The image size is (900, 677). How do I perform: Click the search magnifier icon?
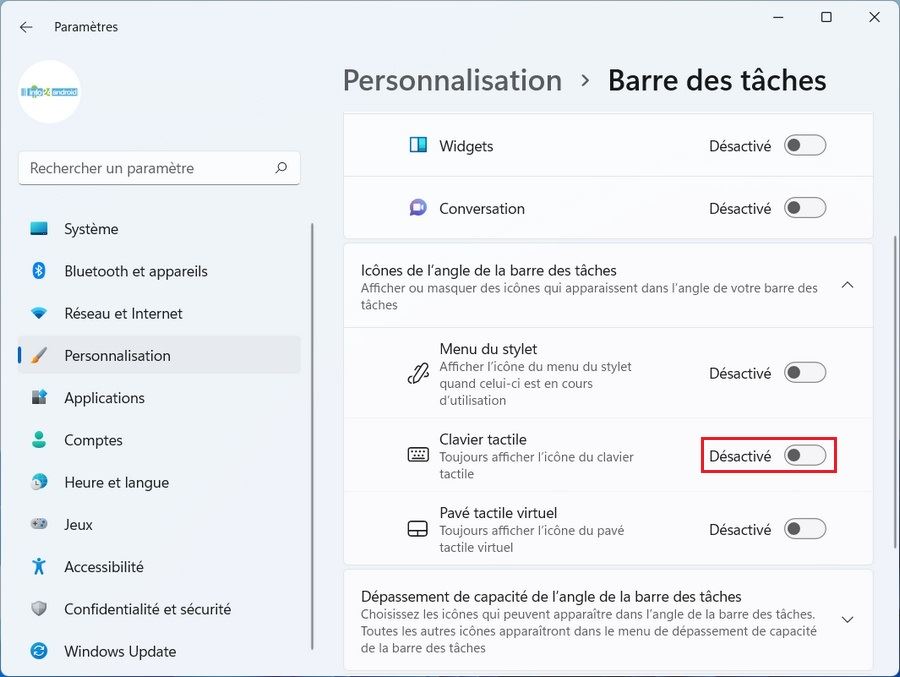[x=282, y=168]
